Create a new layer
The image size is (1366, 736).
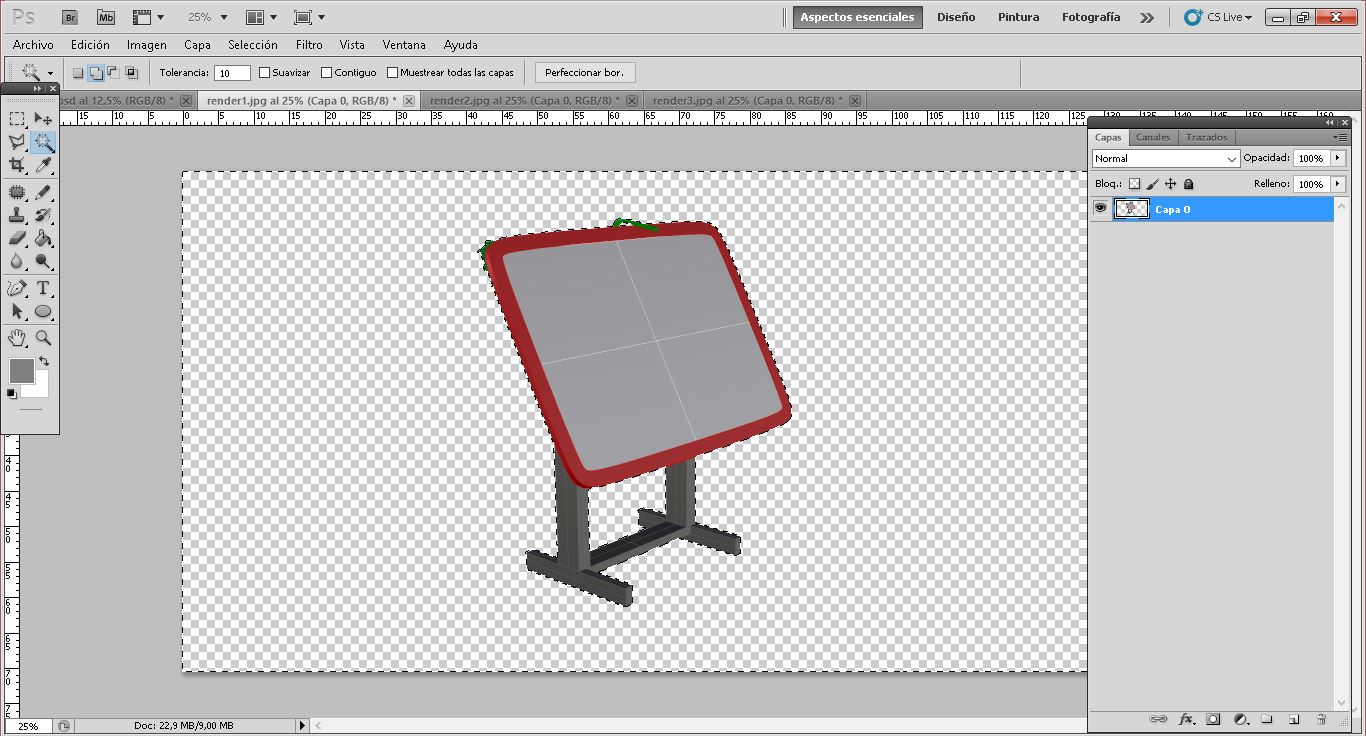[x=1293, y=719]
